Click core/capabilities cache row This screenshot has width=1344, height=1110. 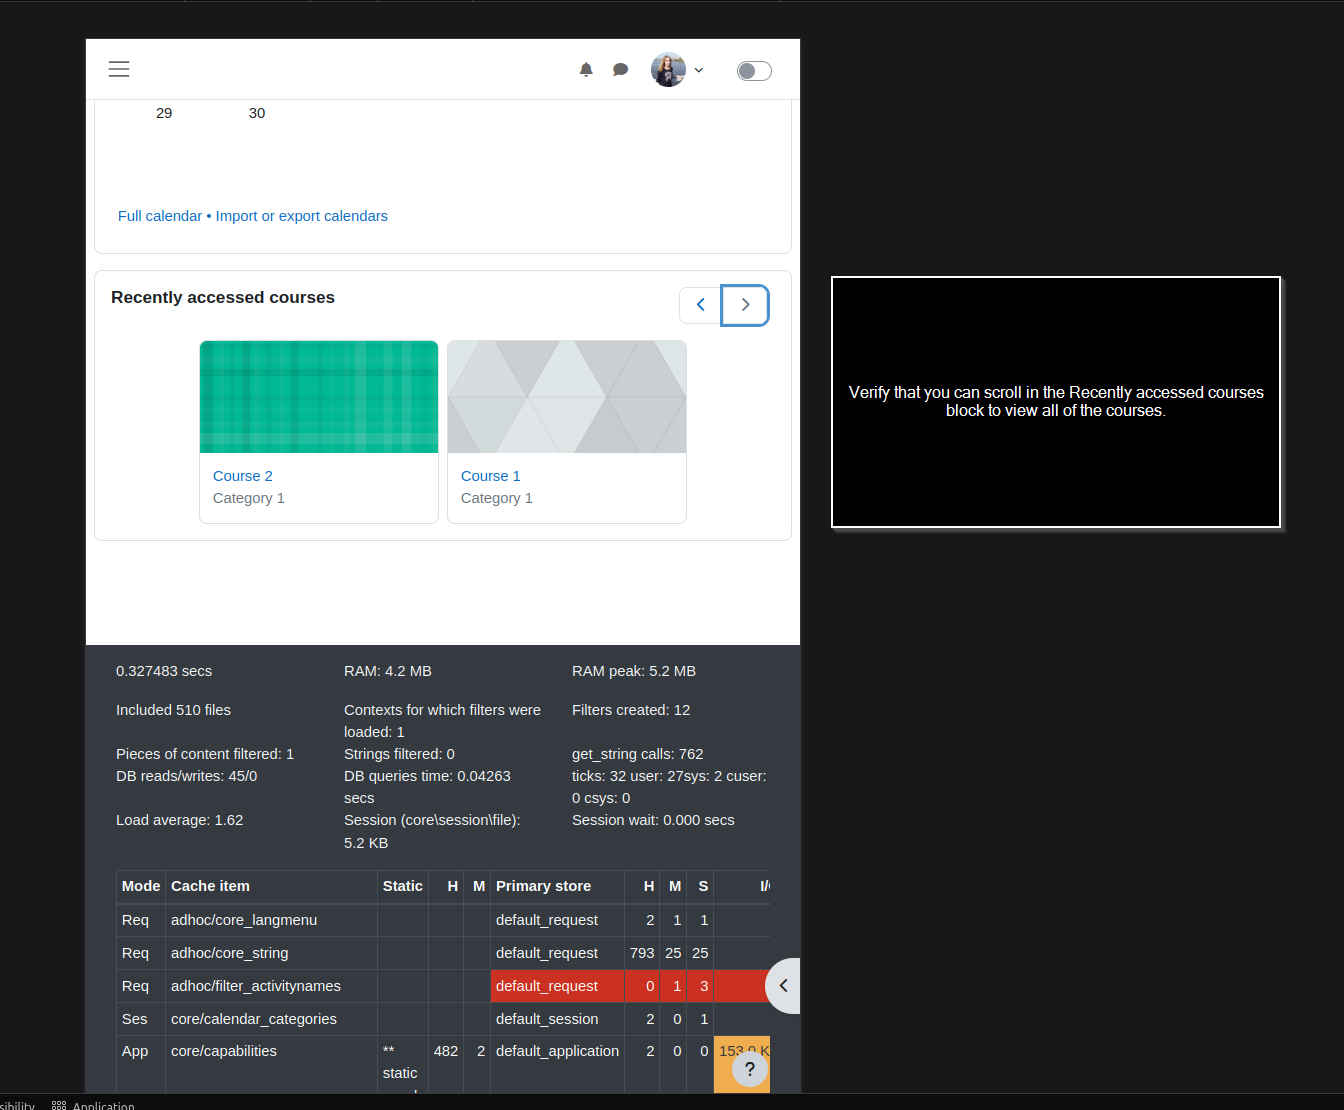[x=443, y=1064]
